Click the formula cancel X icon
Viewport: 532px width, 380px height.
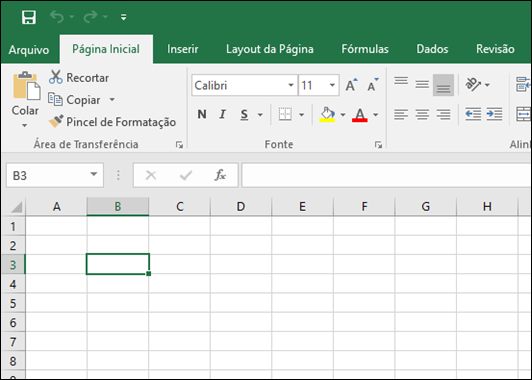[151, 175]
